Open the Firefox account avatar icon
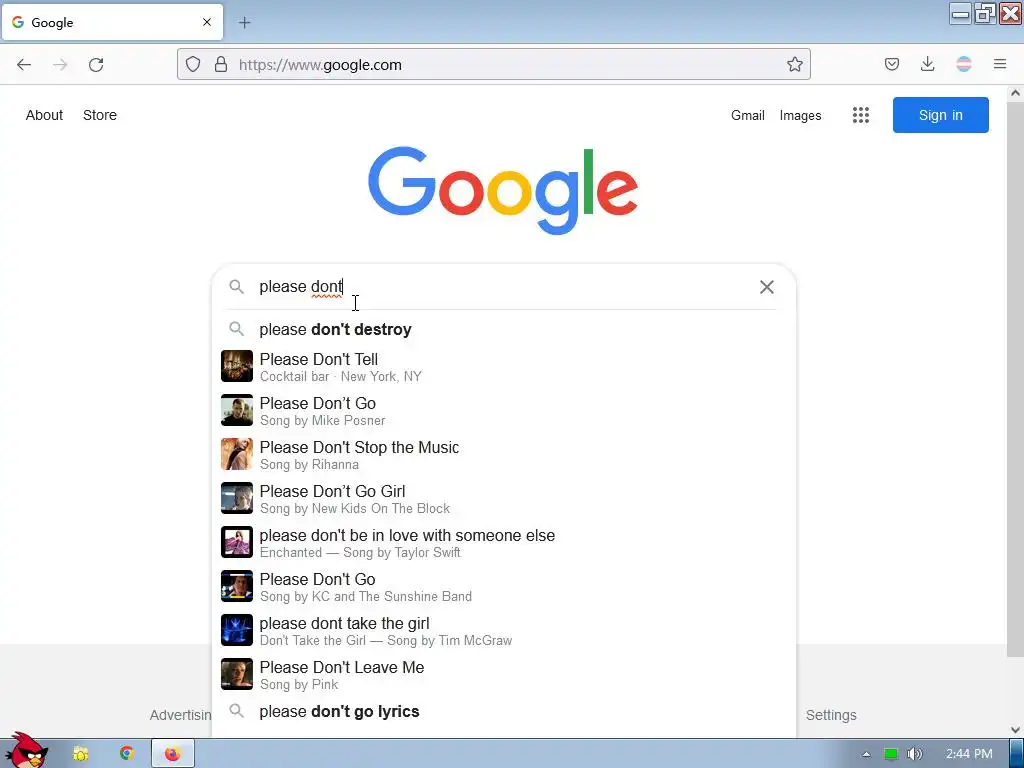Viewport: 1024px width, 768px height. point(963,64)
